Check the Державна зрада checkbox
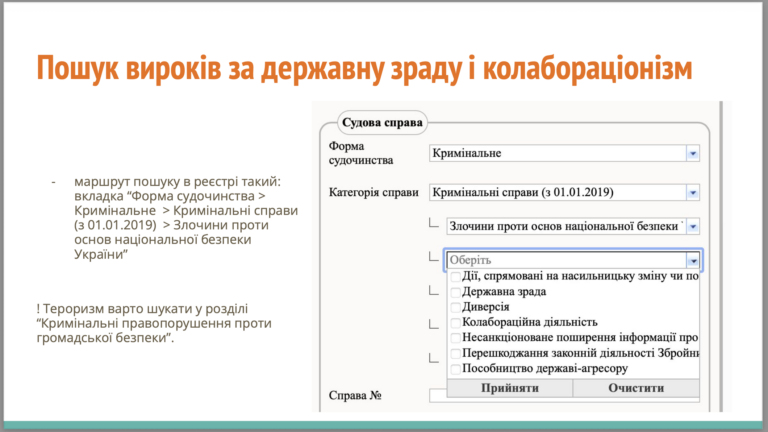Screen dimensions: 768x432 pyautogui.click(x=456, y=293)
